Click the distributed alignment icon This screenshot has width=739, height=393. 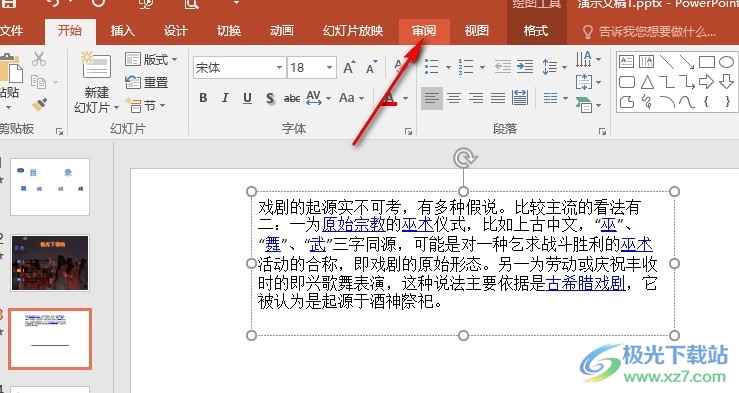pos(520,98)
